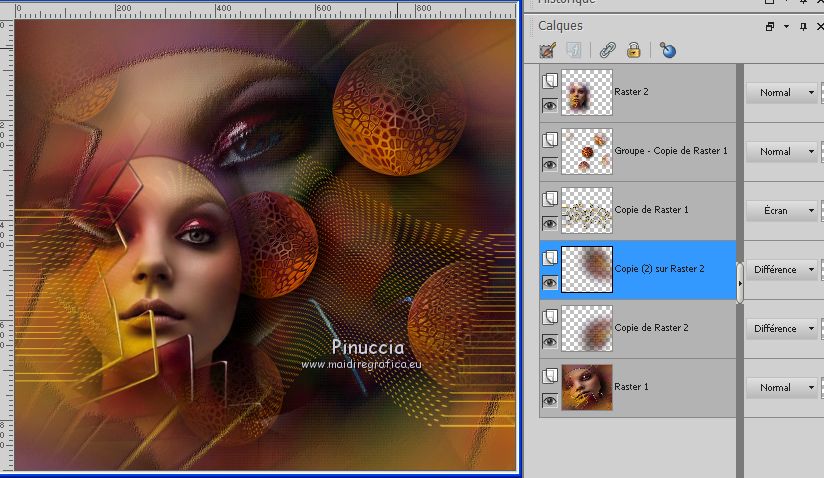Image resolution: width=824 pixels, height=478 pixels.
Task: Open the Calques panel options menu arrow
Action: (787, 26)
